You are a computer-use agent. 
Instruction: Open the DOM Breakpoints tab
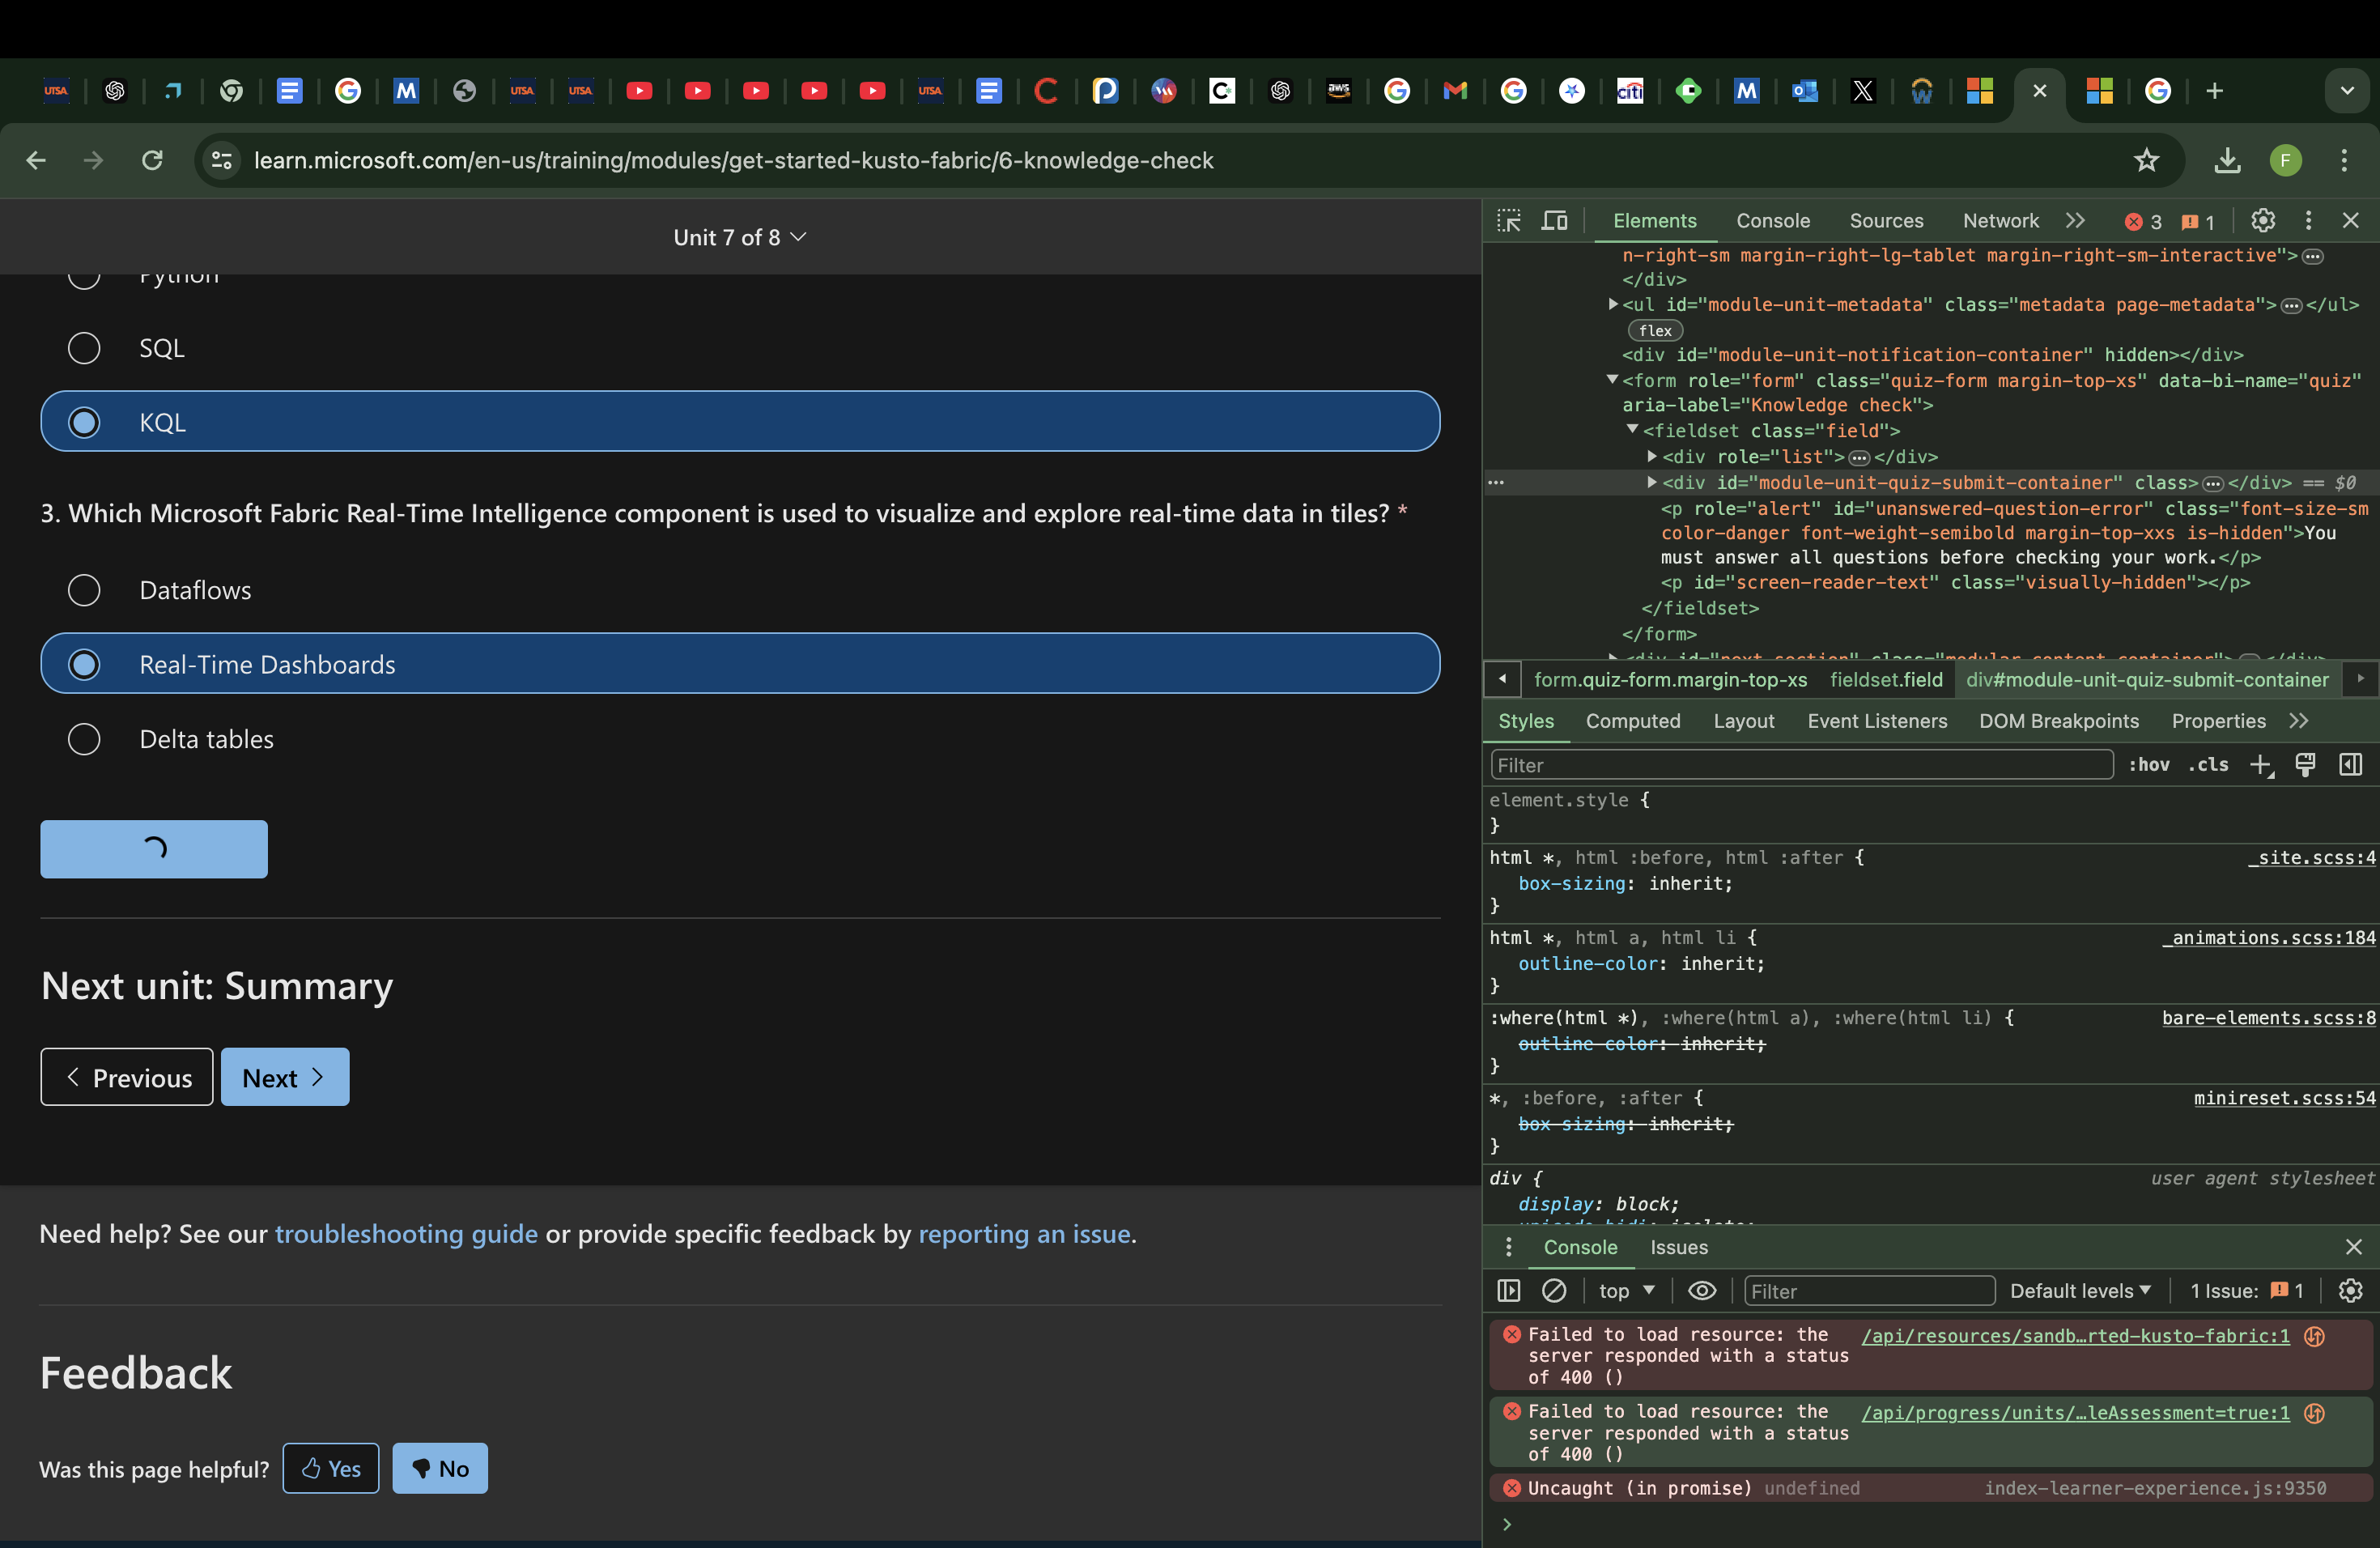tap(2059, 721)
